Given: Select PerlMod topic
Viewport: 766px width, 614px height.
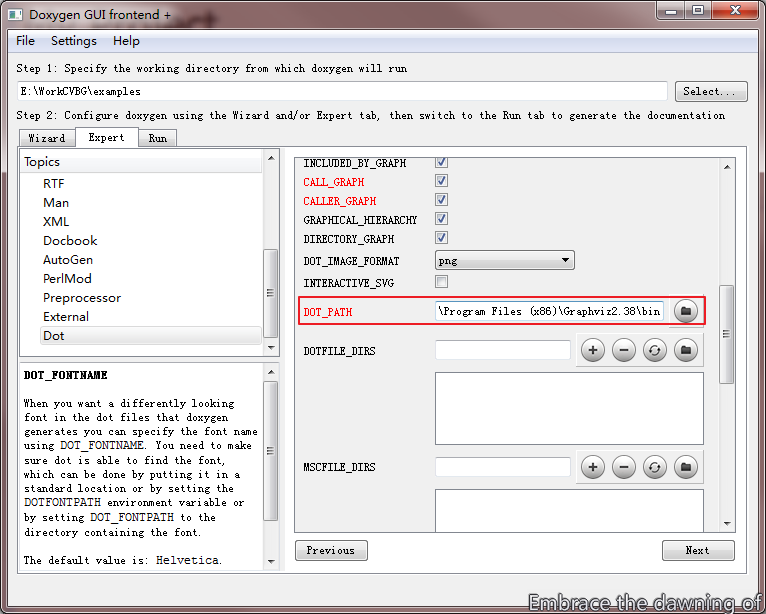Looking at the screenshot, I should tap(67, 279).
